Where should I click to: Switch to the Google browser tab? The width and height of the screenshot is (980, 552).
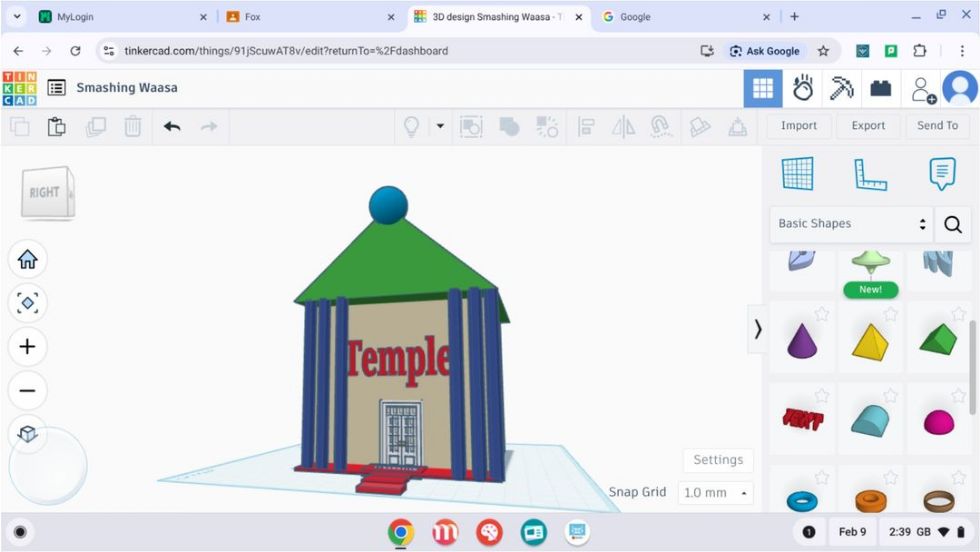(x=680, y=17)
